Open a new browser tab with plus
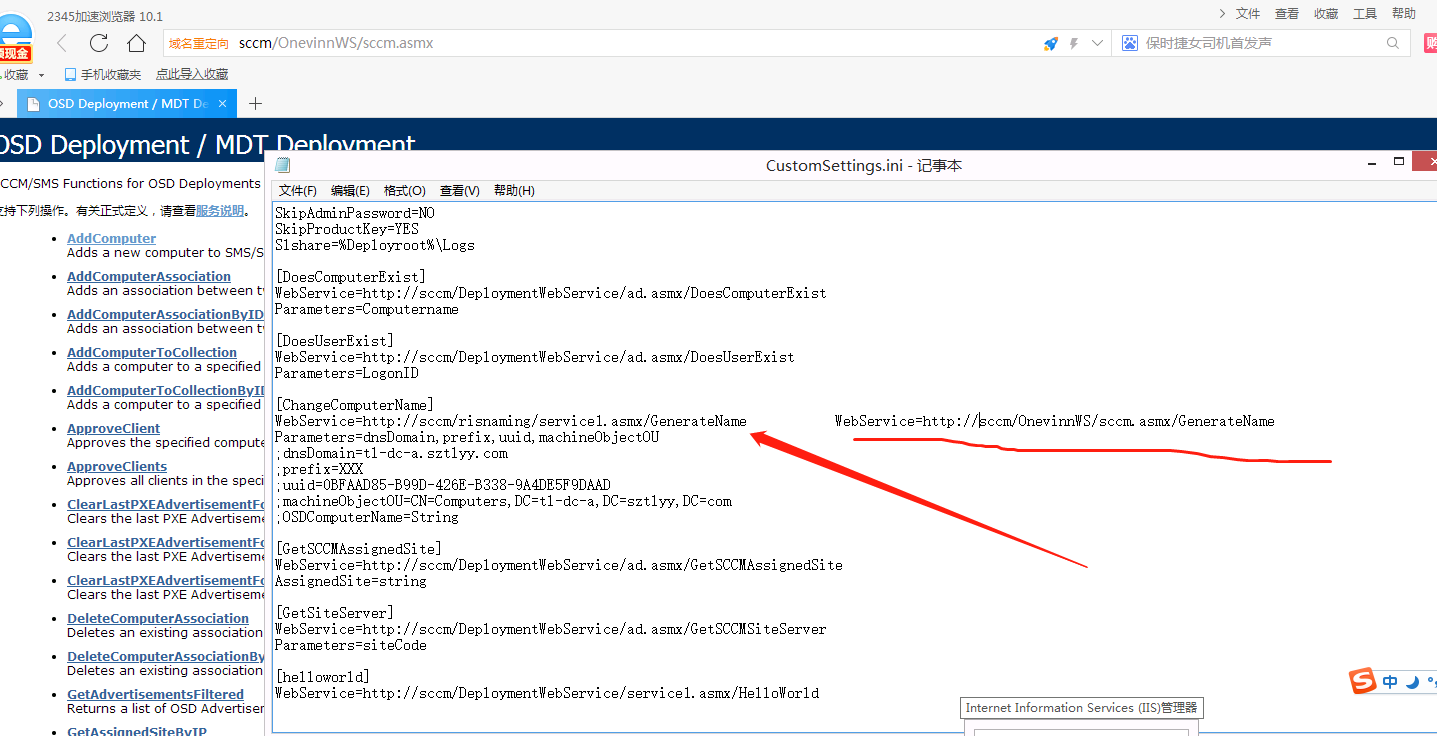The width and height of the screenshot is (1437, 736). pyautogui.click(x=255, y=103)
